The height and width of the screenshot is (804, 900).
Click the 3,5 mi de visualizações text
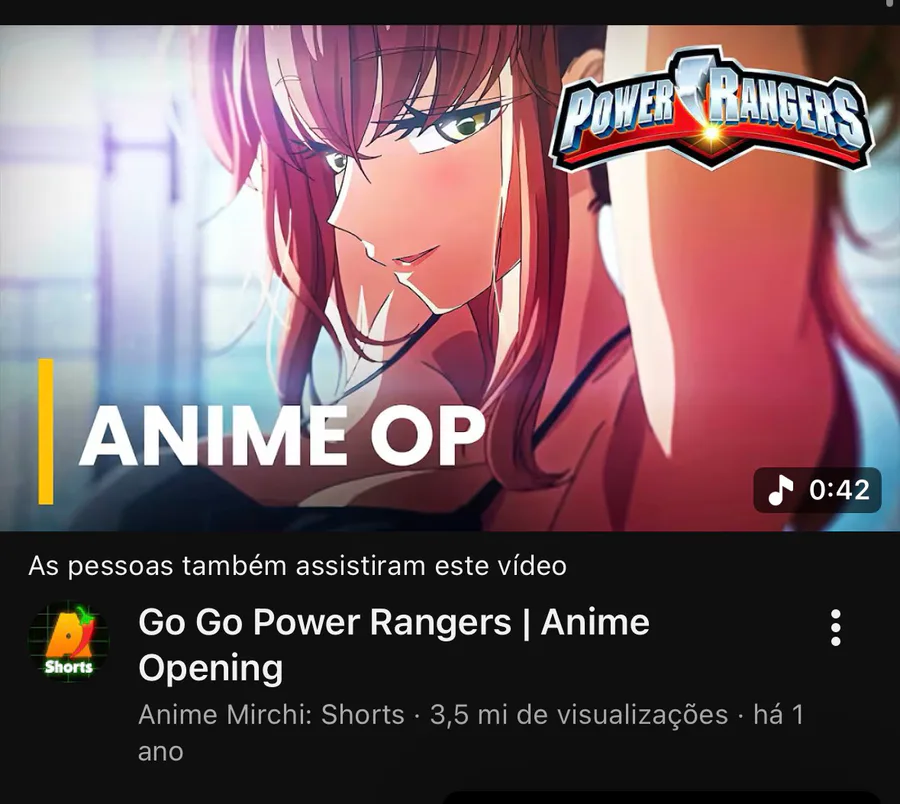click(x=579, y=715)
